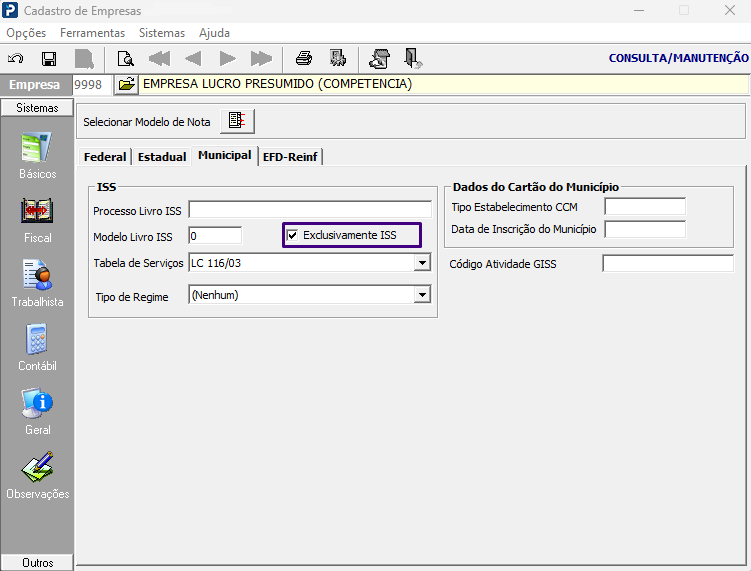Click the undo arrow toolbar icon
The width and height of the screenshot is (751, 571).
(16, 58)
